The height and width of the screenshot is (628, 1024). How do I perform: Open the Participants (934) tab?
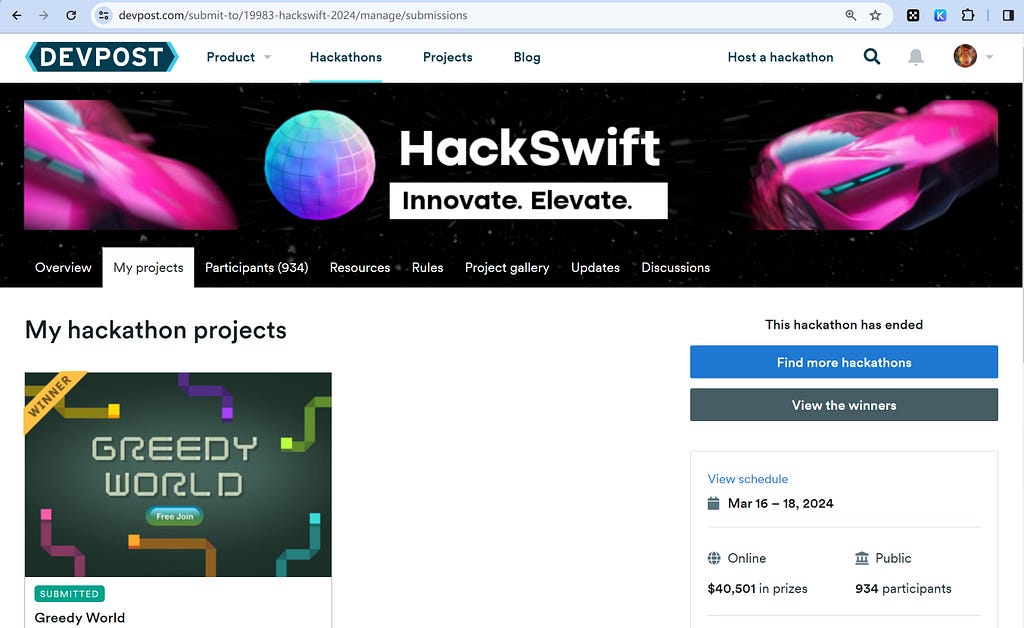(x=257, y=268)
